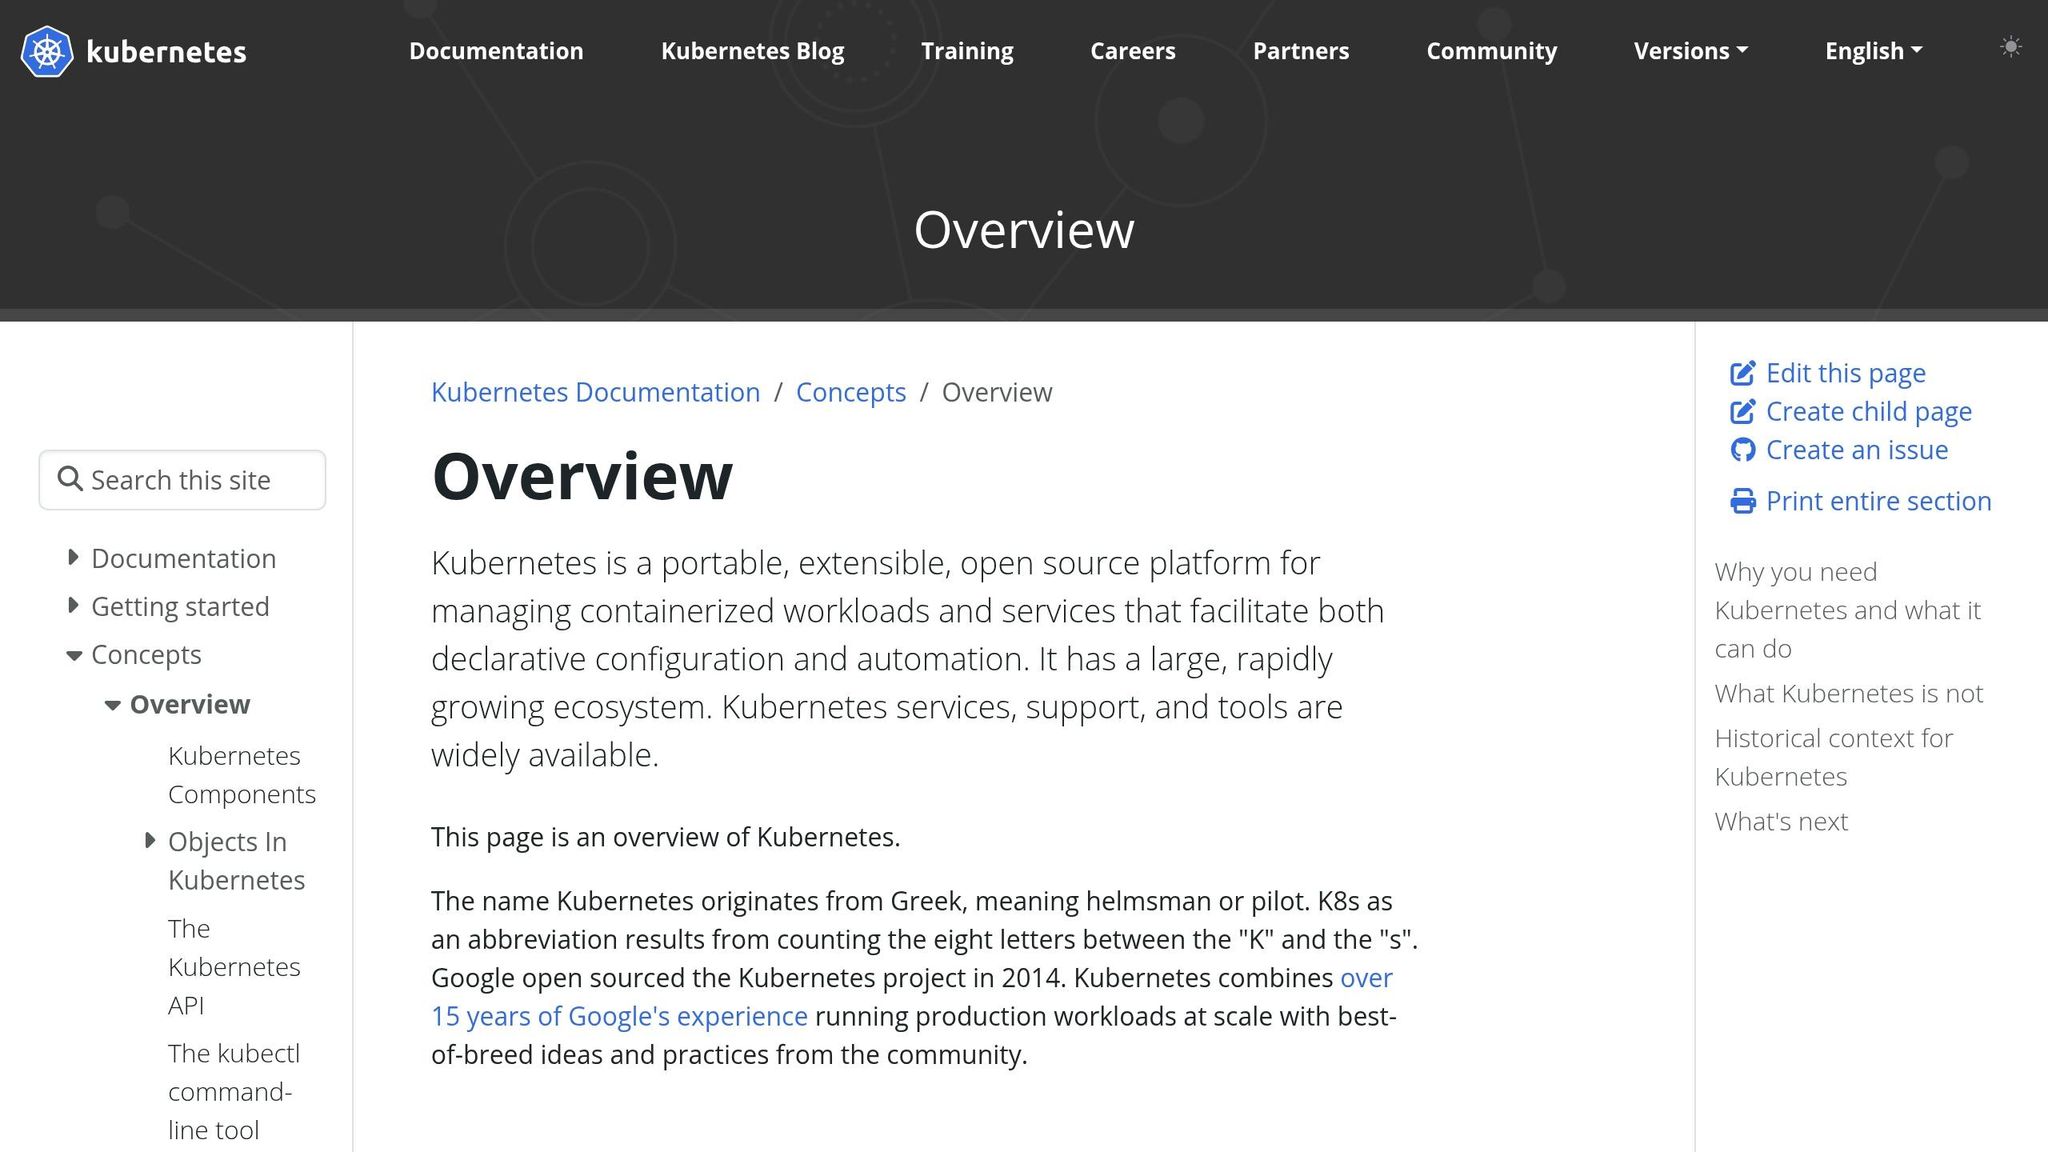The height and width of the screenshot is (1152, 2048).
Task: Open the Community nav item
Action: coord(1492,51)
